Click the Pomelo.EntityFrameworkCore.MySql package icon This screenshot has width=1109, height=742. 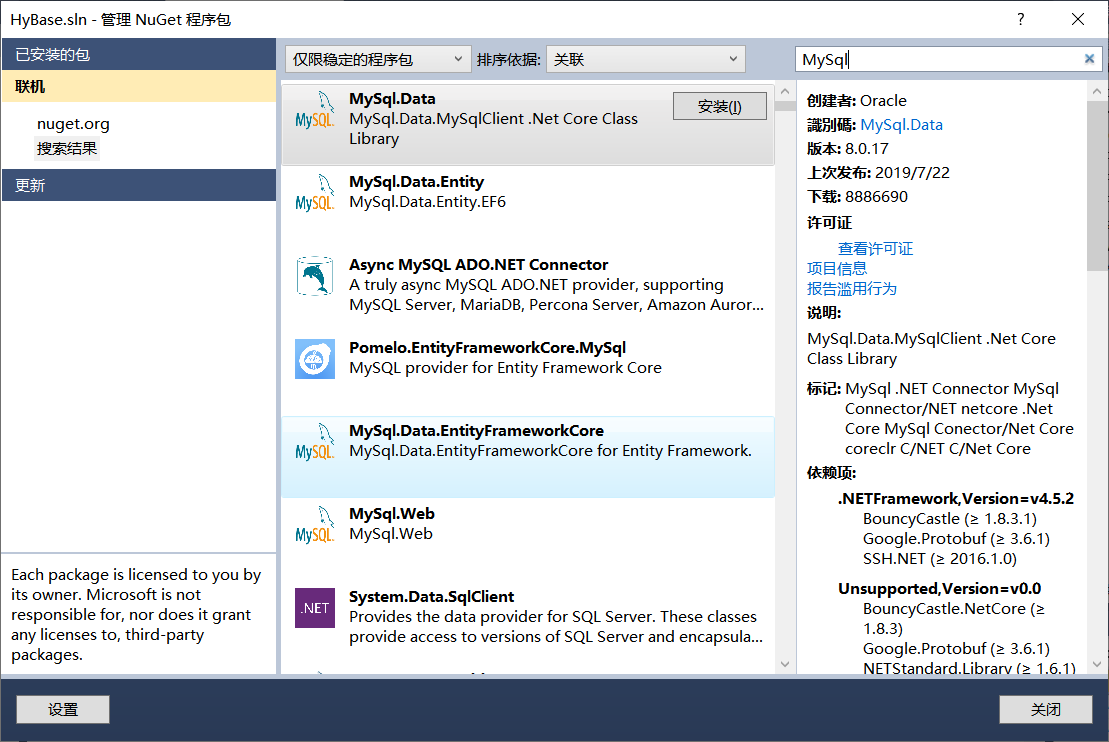315,359
